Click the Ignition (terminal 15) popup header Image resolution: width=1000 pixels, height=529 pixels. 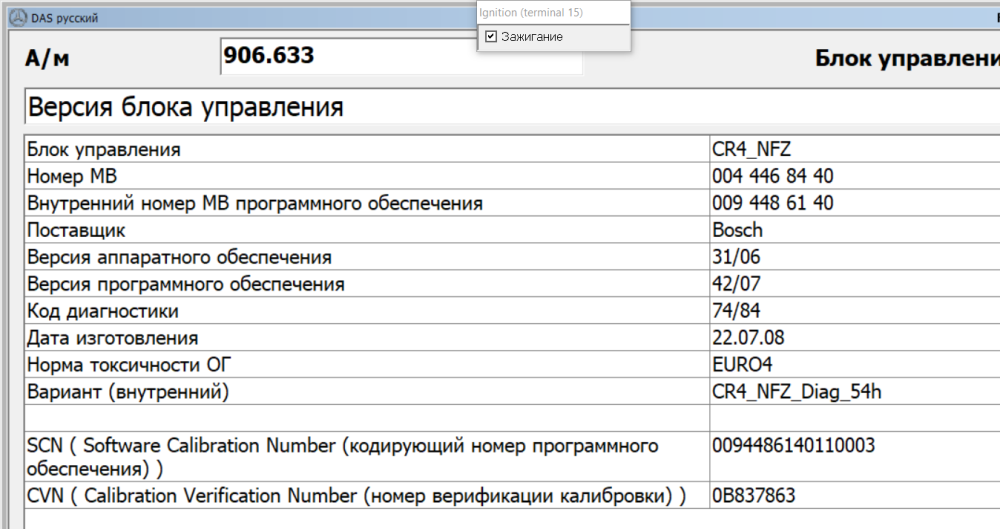532,13
